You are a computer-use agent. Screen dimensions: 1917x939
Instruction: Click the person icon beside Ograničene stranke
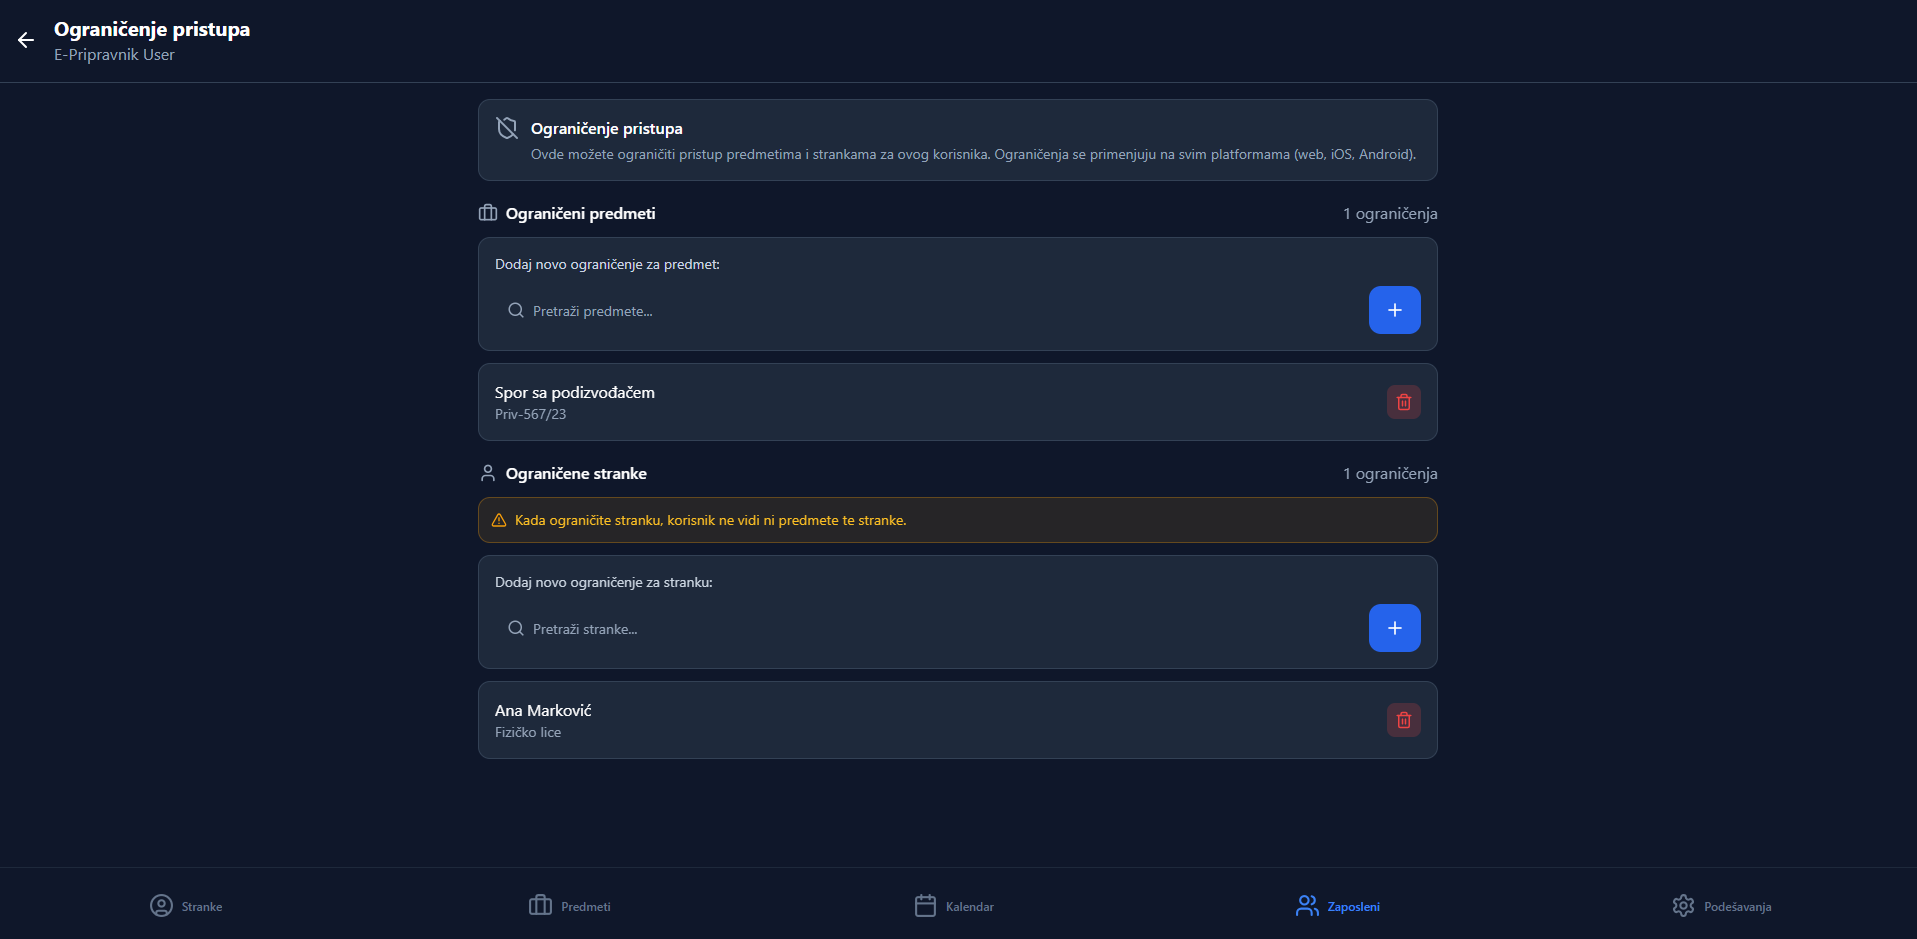(488, 473)
